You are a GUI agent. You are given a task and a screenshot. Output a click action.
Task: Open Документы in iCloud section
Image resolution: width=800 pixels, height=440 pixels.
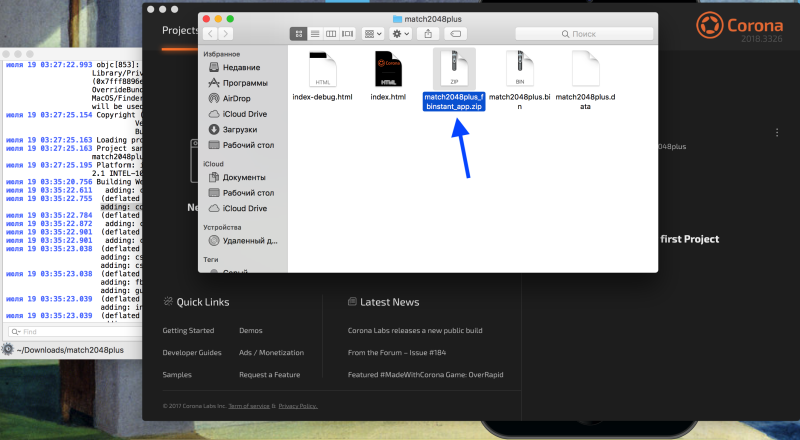click(x=237, y=177)
